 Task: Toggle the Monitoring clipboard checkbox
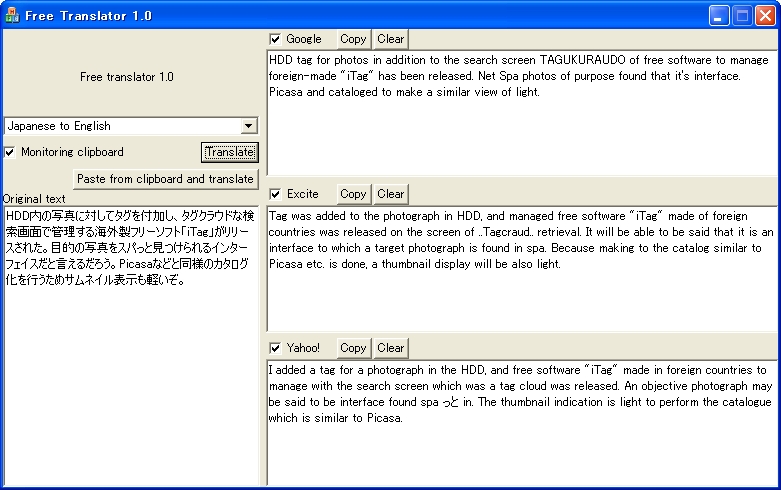pos(10,152)
